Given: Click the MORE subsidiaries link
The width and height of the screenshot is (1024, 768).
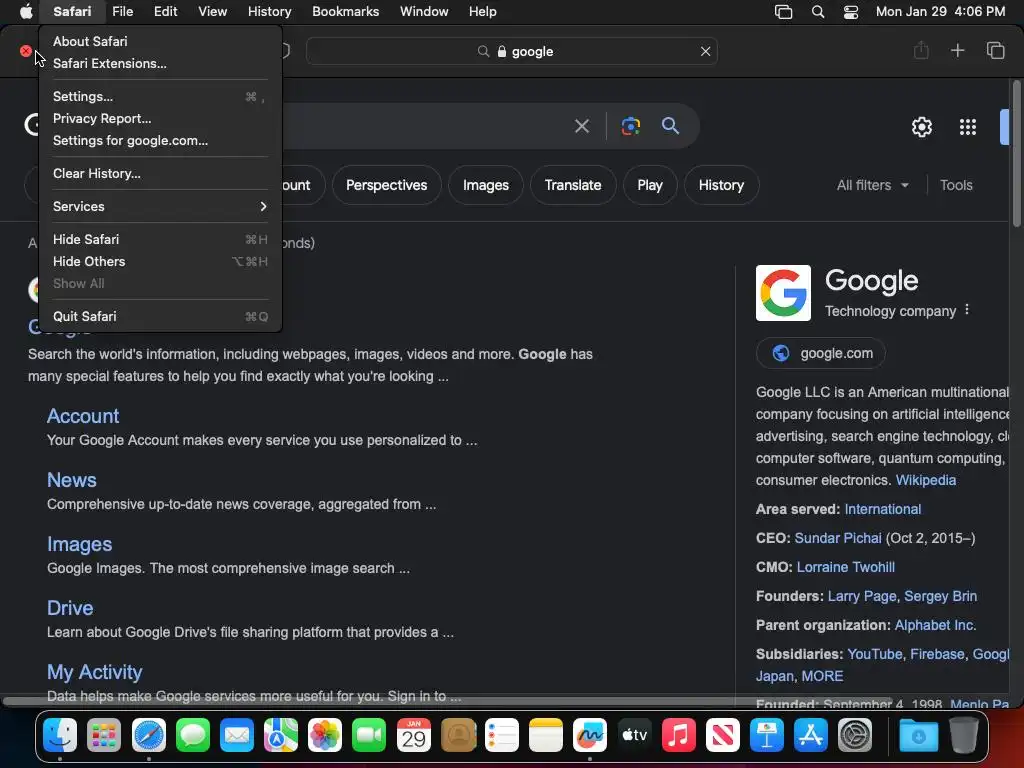Looking at the screenshot, I should (822, 676).
